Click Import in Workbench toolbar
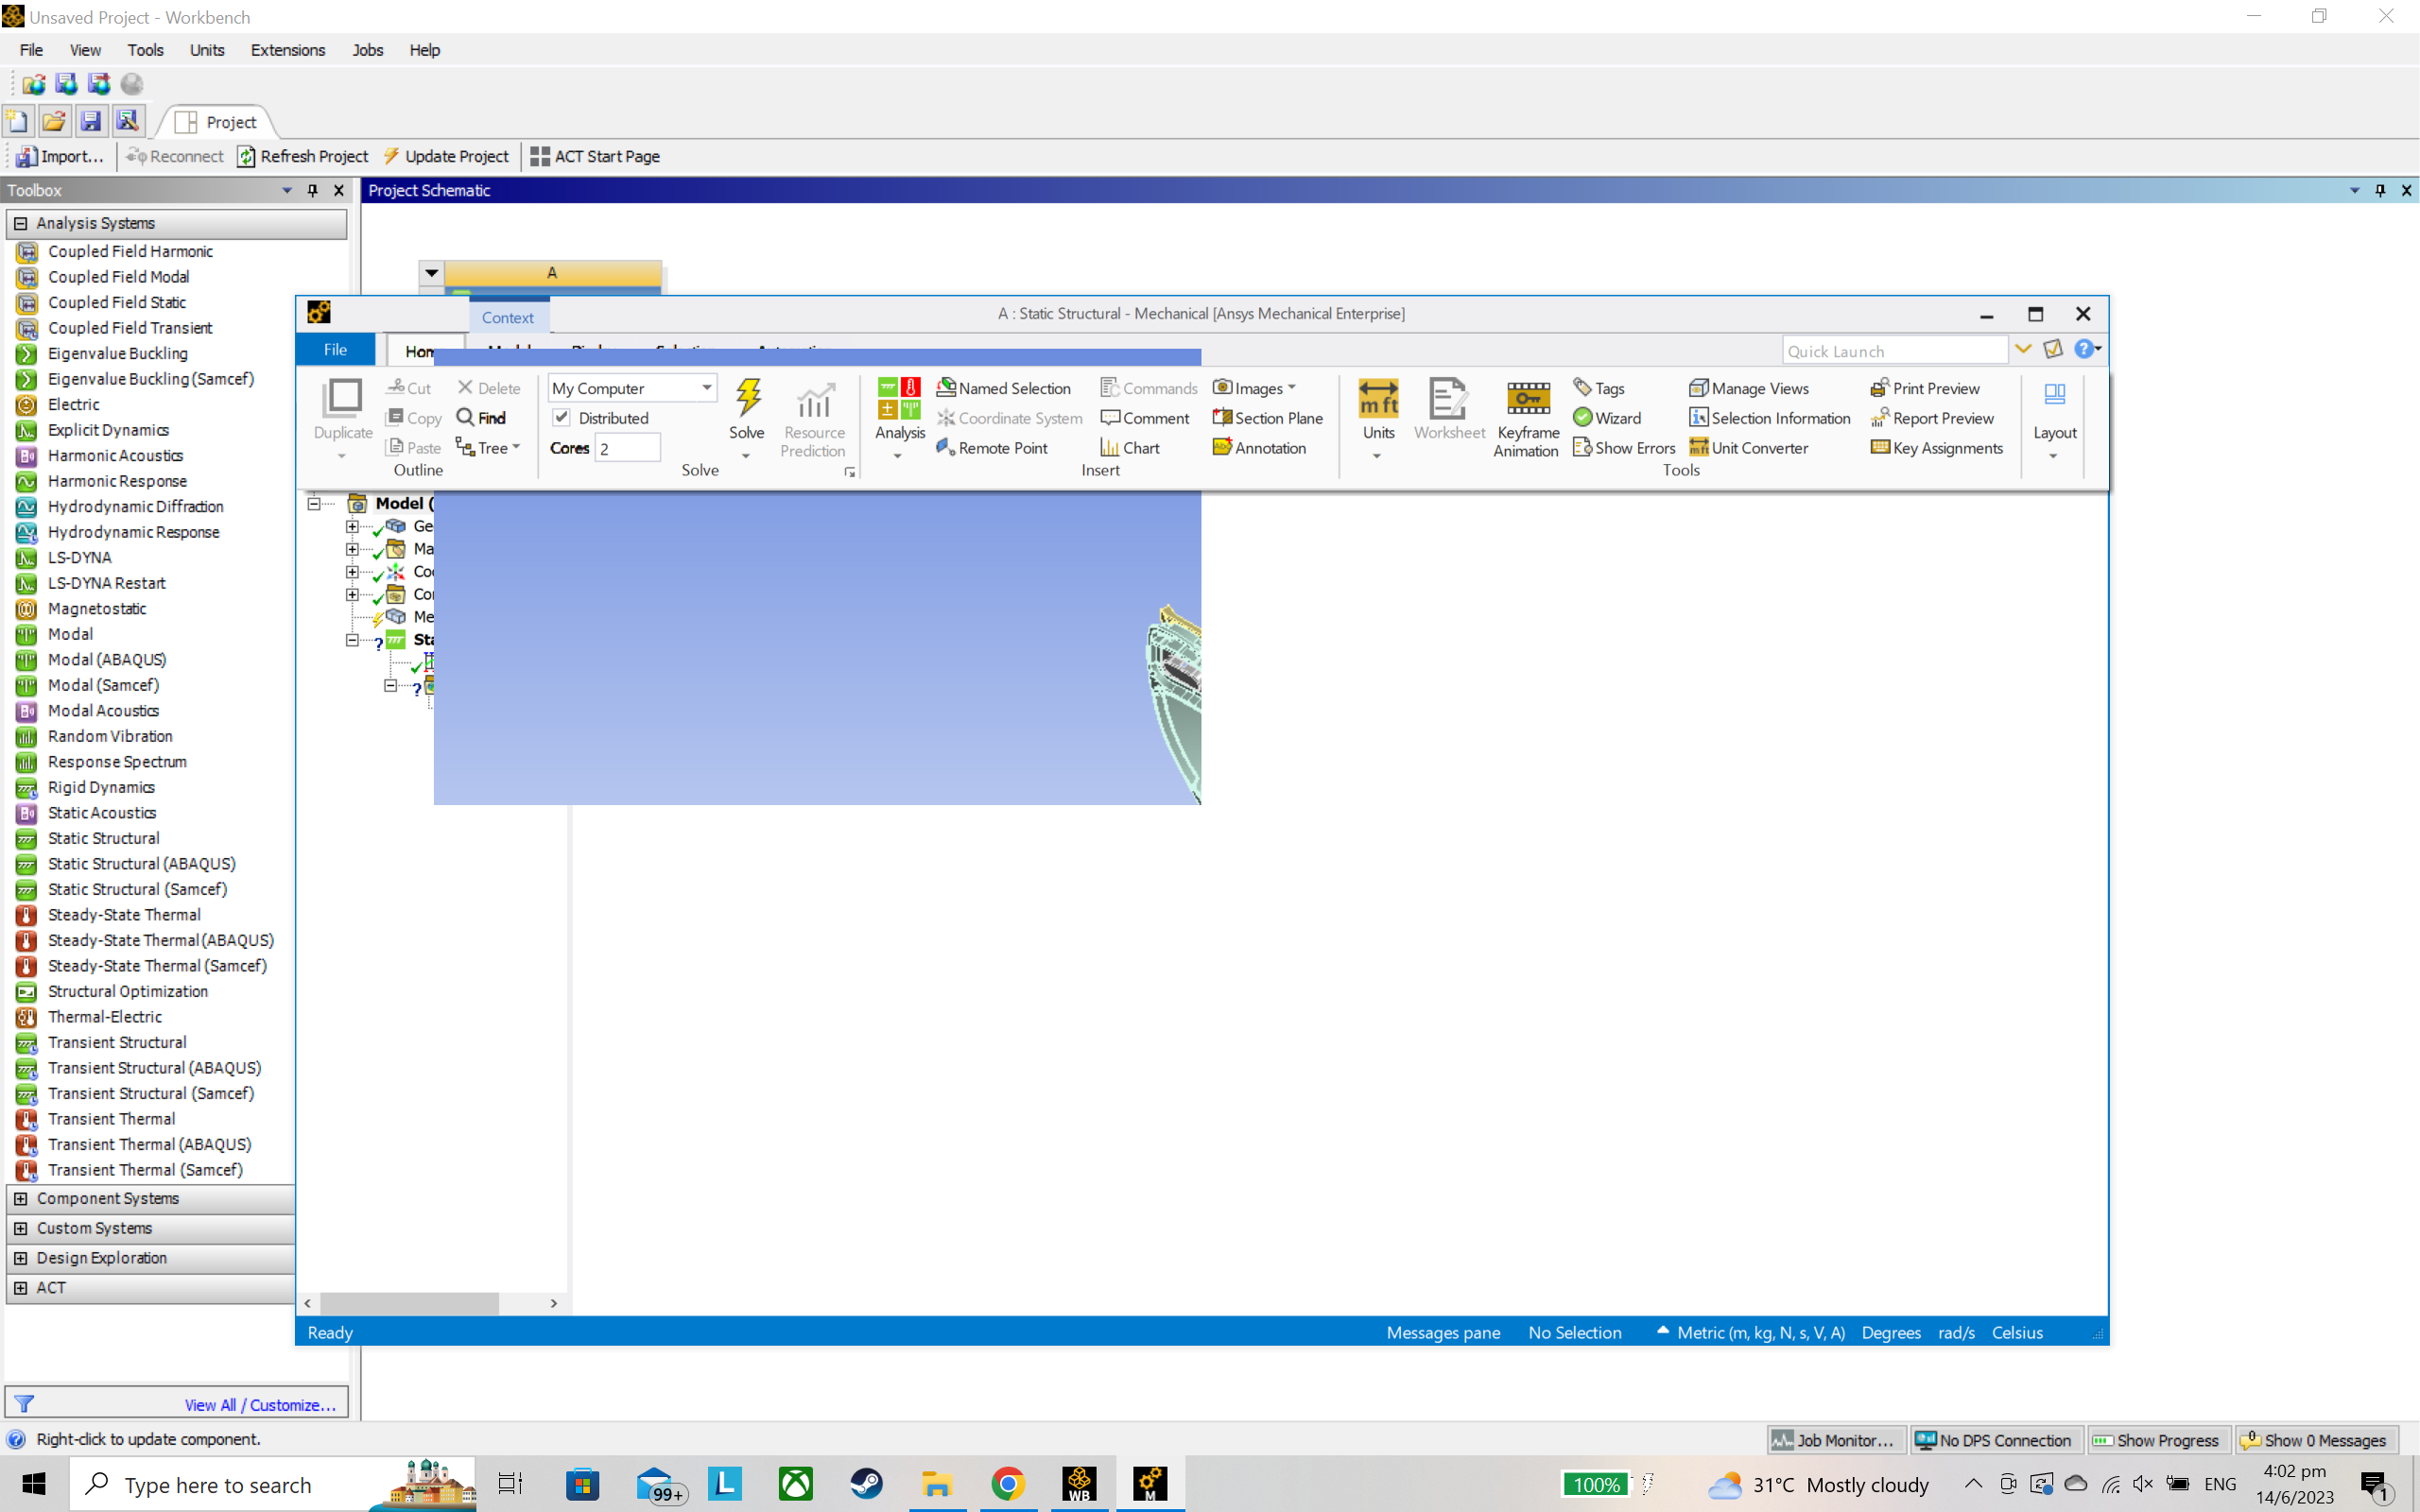 tap(60, 156)
